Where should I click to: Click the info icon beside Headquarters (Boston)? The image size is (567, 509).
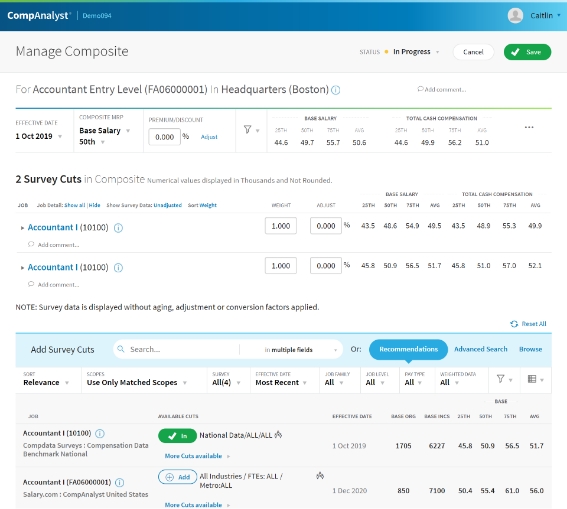[336, 90]
